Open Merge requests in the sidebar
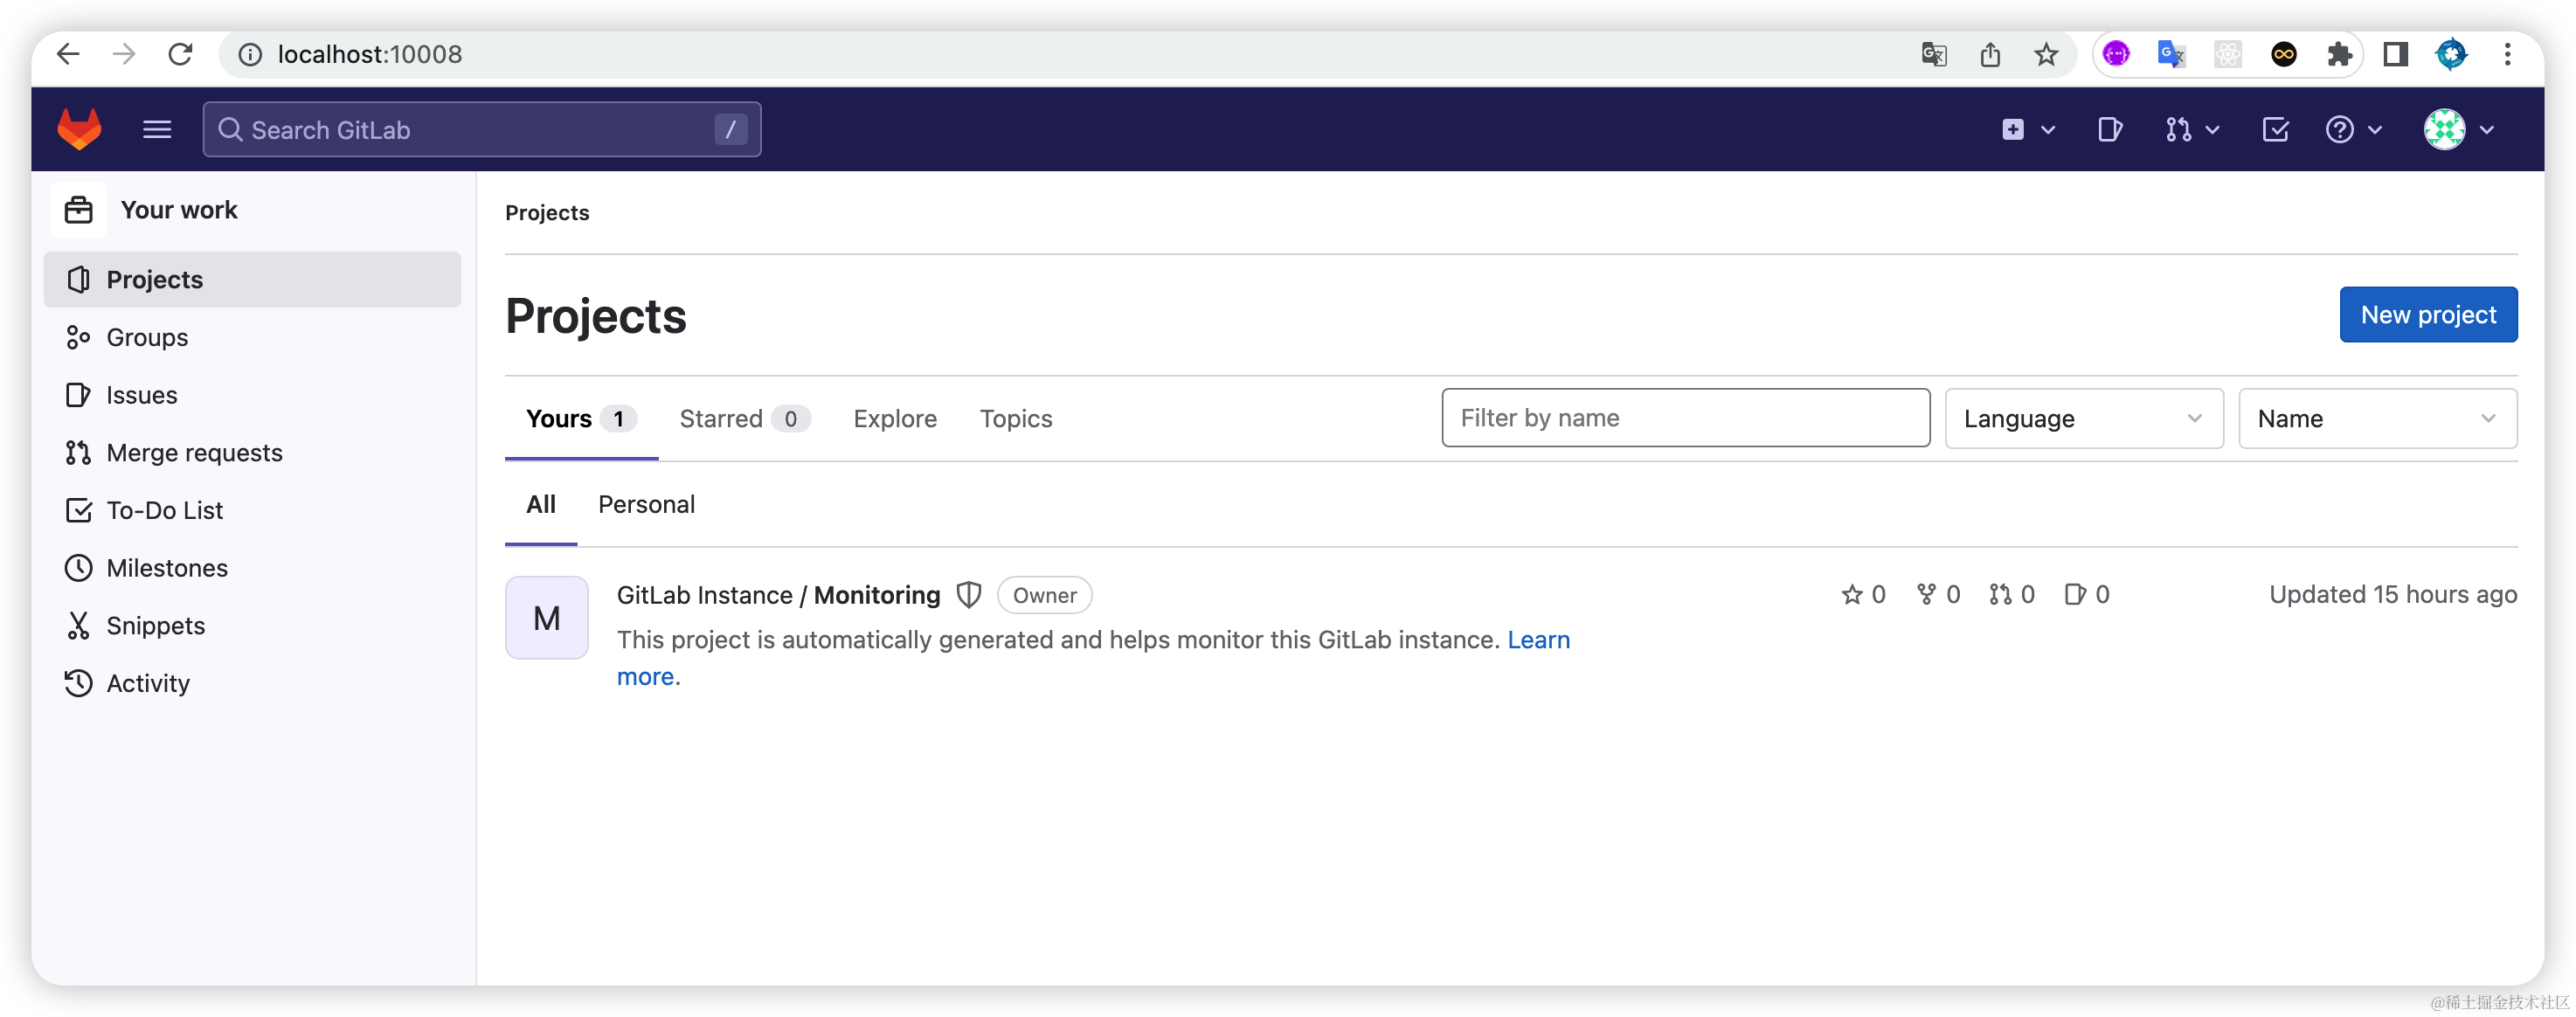Image resolution: width=2576 pixels, height=1017 pixels. (194, 452)
